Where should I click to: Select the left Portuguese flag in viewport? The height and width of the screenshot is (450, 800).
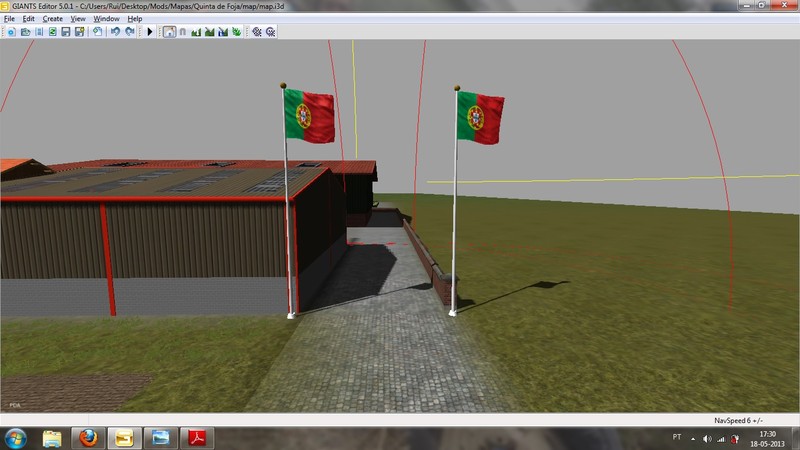click(309, 116)
